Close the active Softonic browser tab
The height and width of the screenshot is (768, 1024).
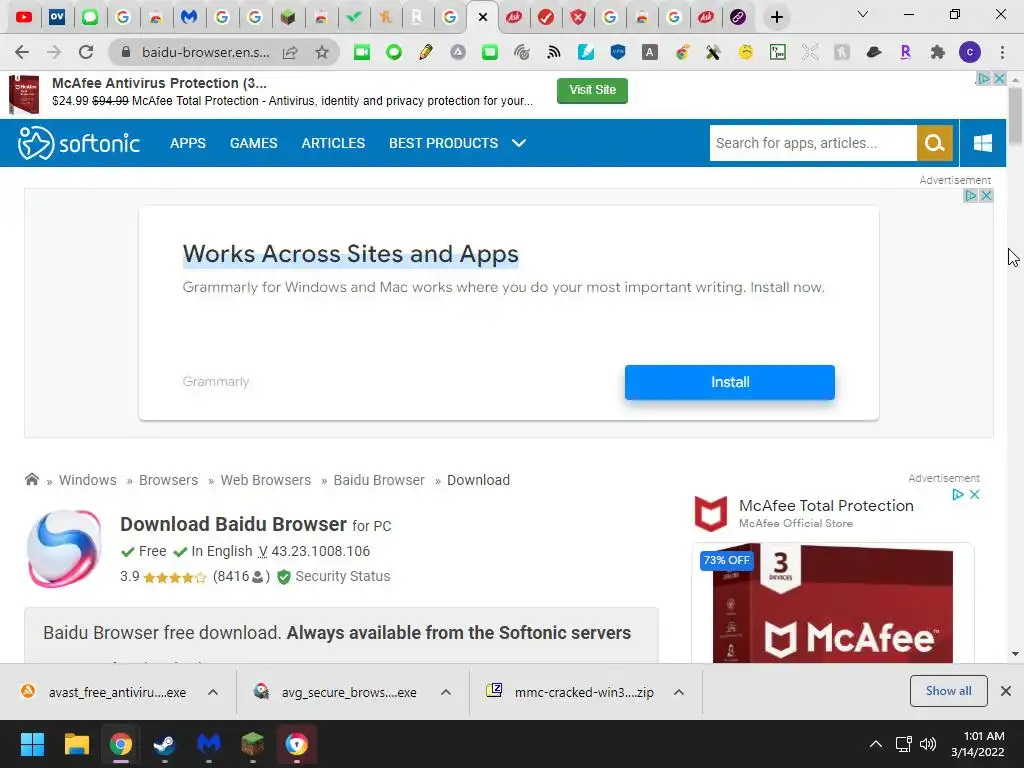point(483,17)
